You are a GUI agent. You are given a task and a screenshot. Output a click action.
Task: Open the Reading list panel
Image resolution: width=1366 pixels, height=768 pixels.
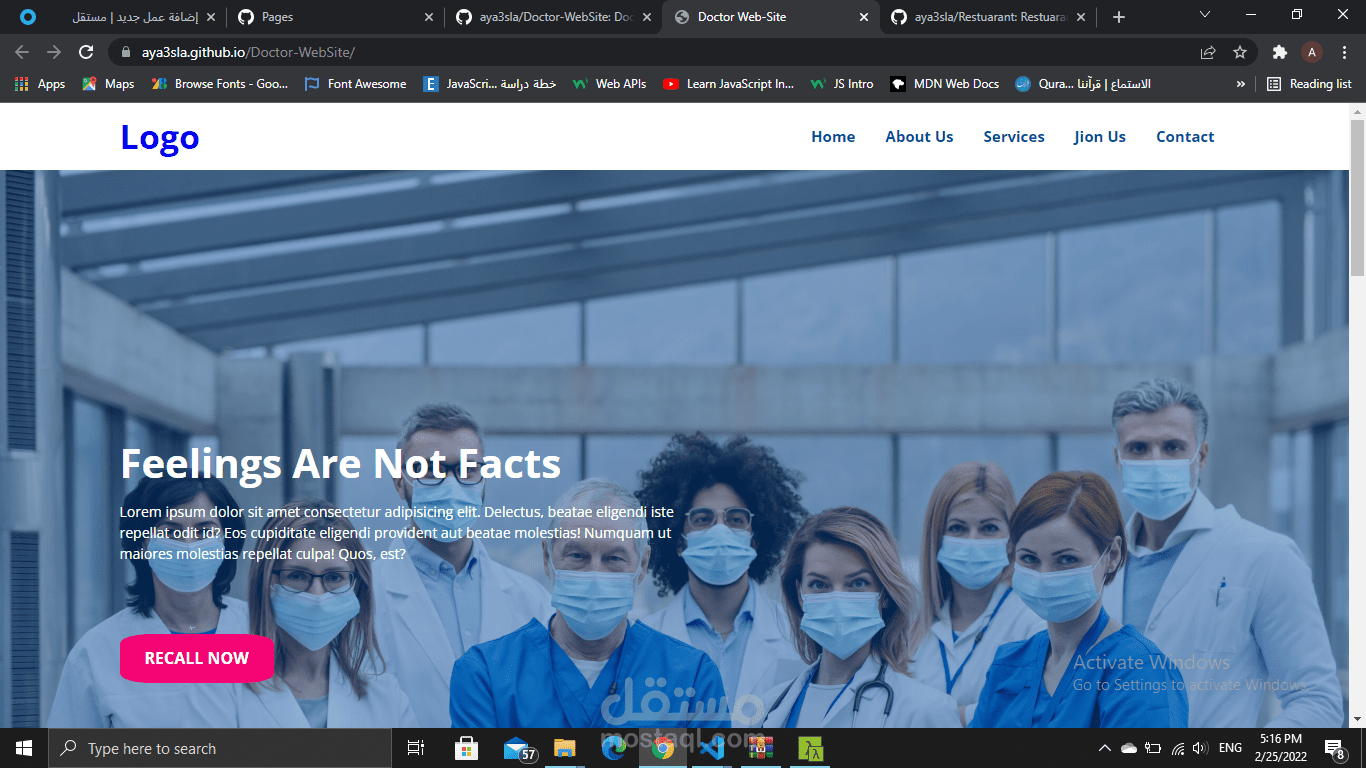coord(1310,84)
